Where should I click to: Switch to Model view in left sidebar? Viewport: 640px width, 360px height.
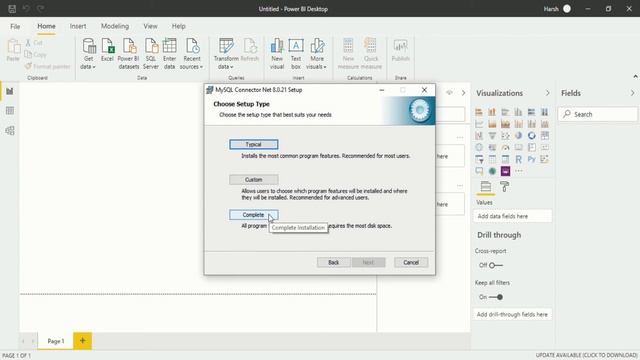pos(10,131)
